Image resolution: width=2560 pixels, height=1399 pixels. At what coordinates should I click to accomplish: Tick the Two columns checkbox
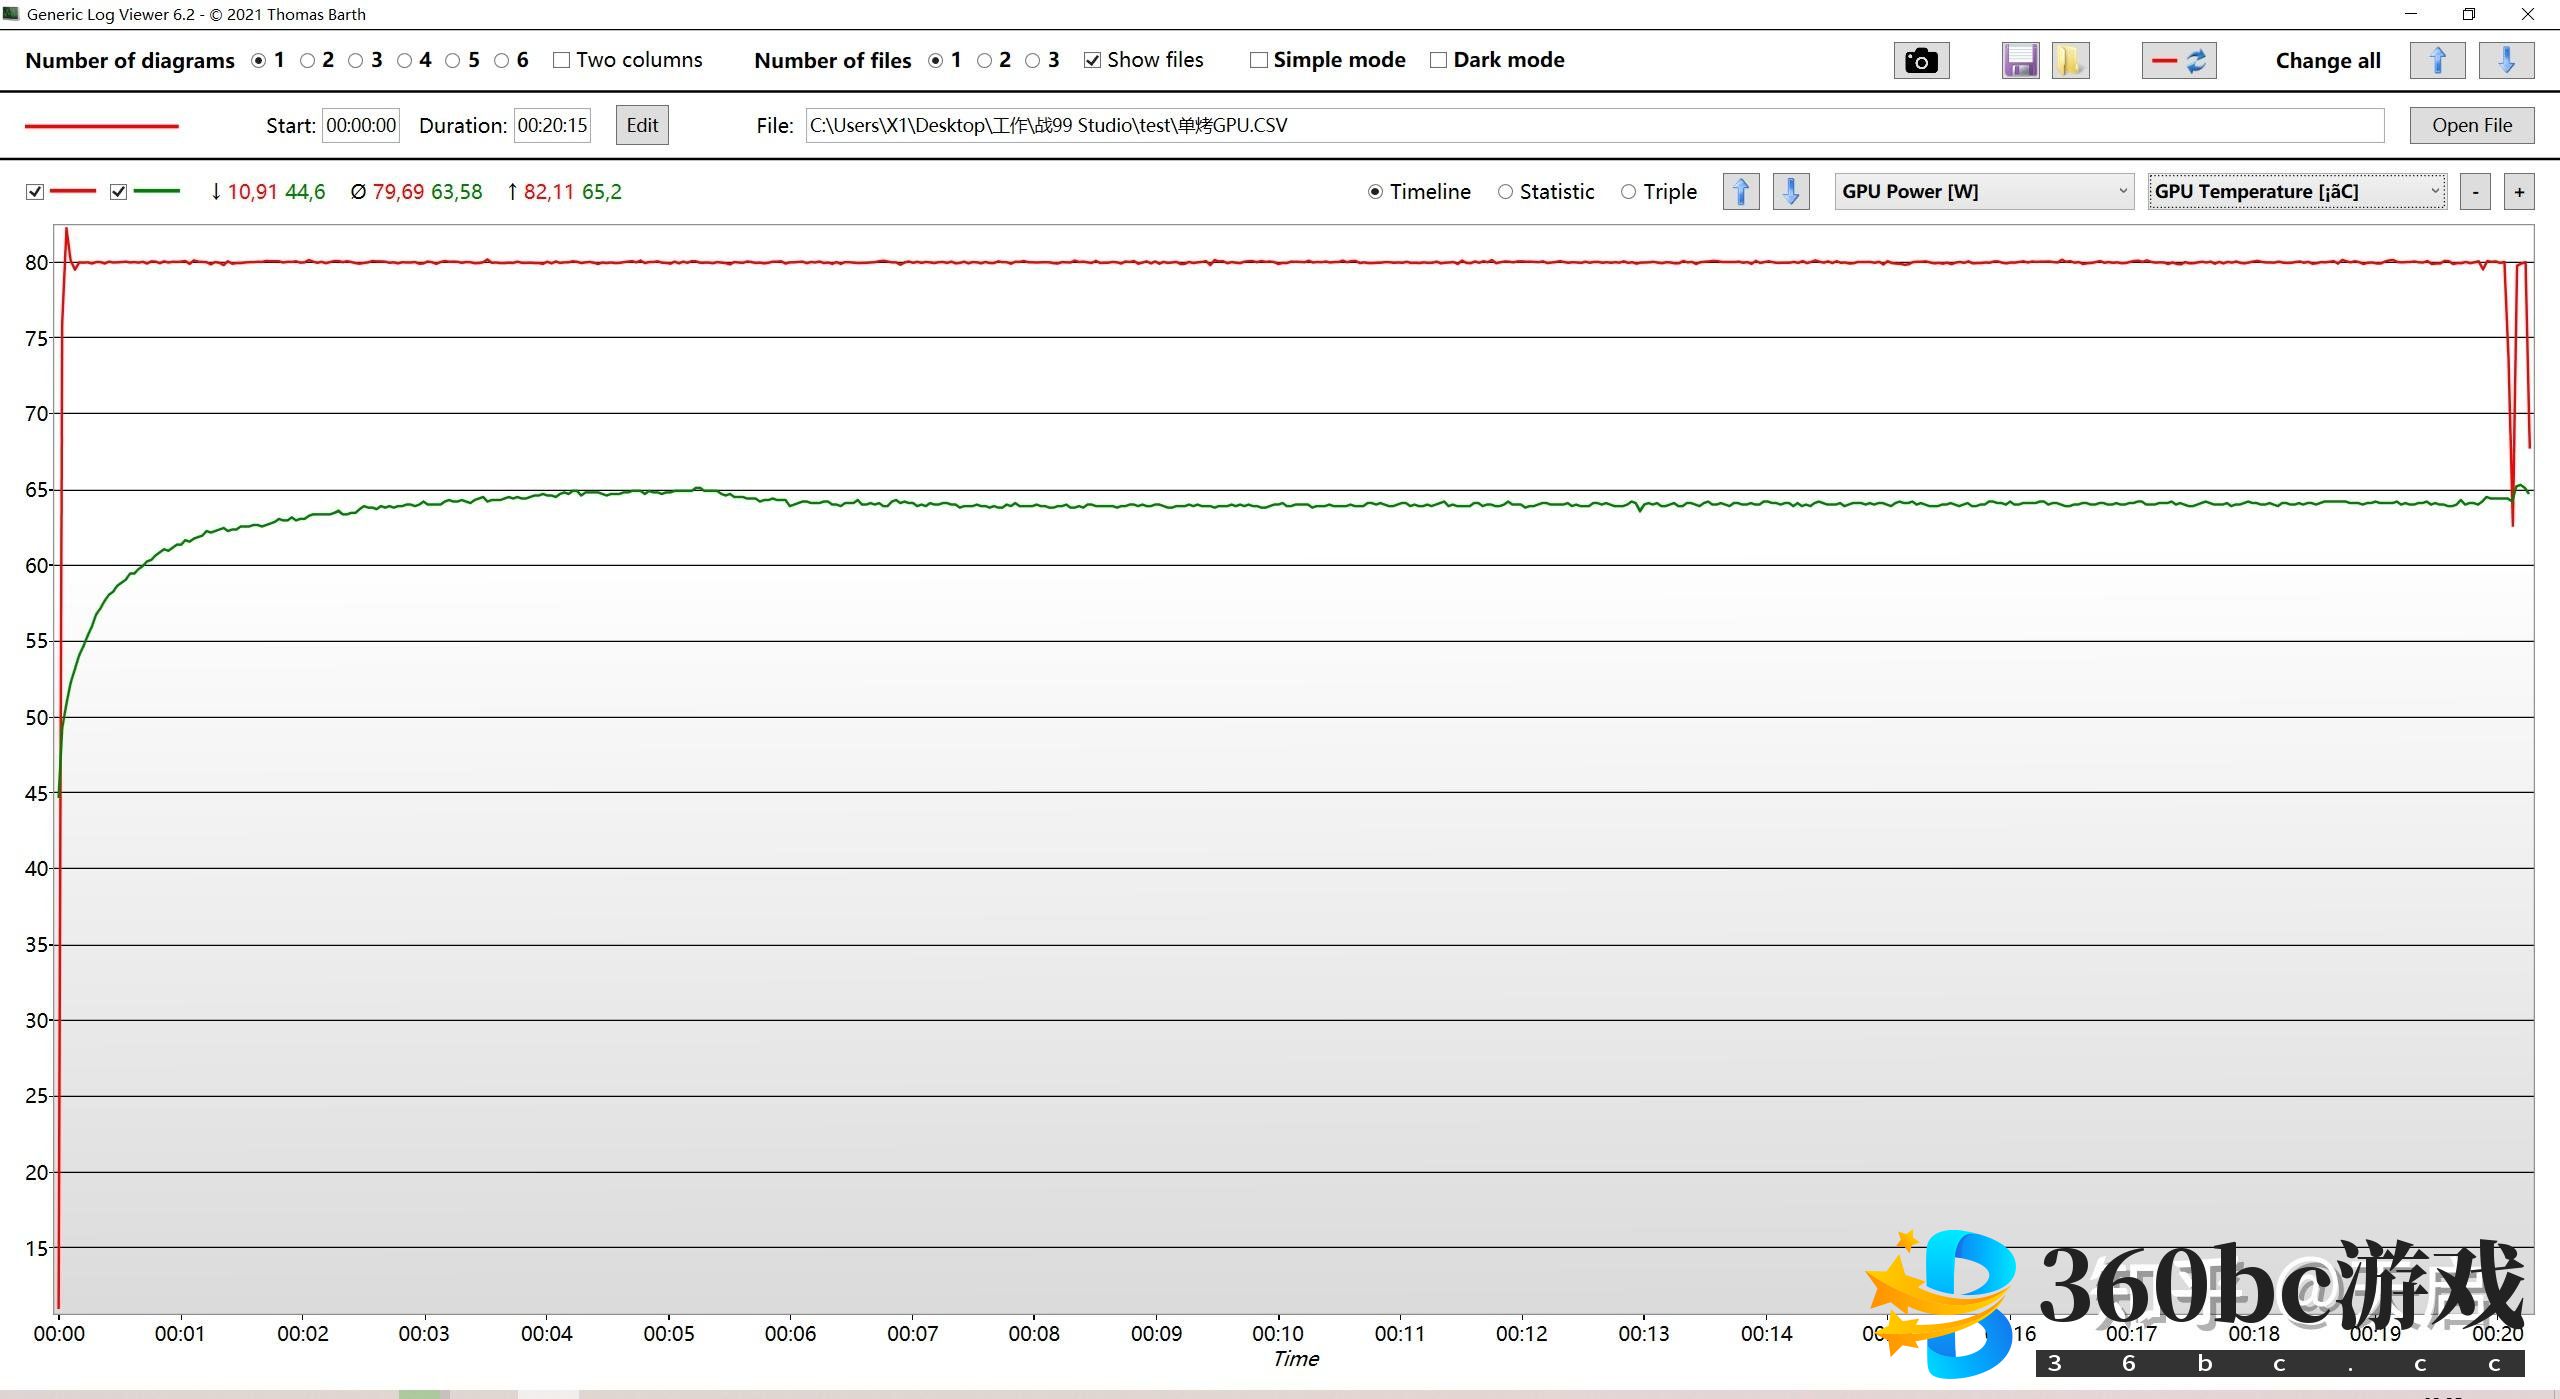pyautogui.click(x=561, y=60)
